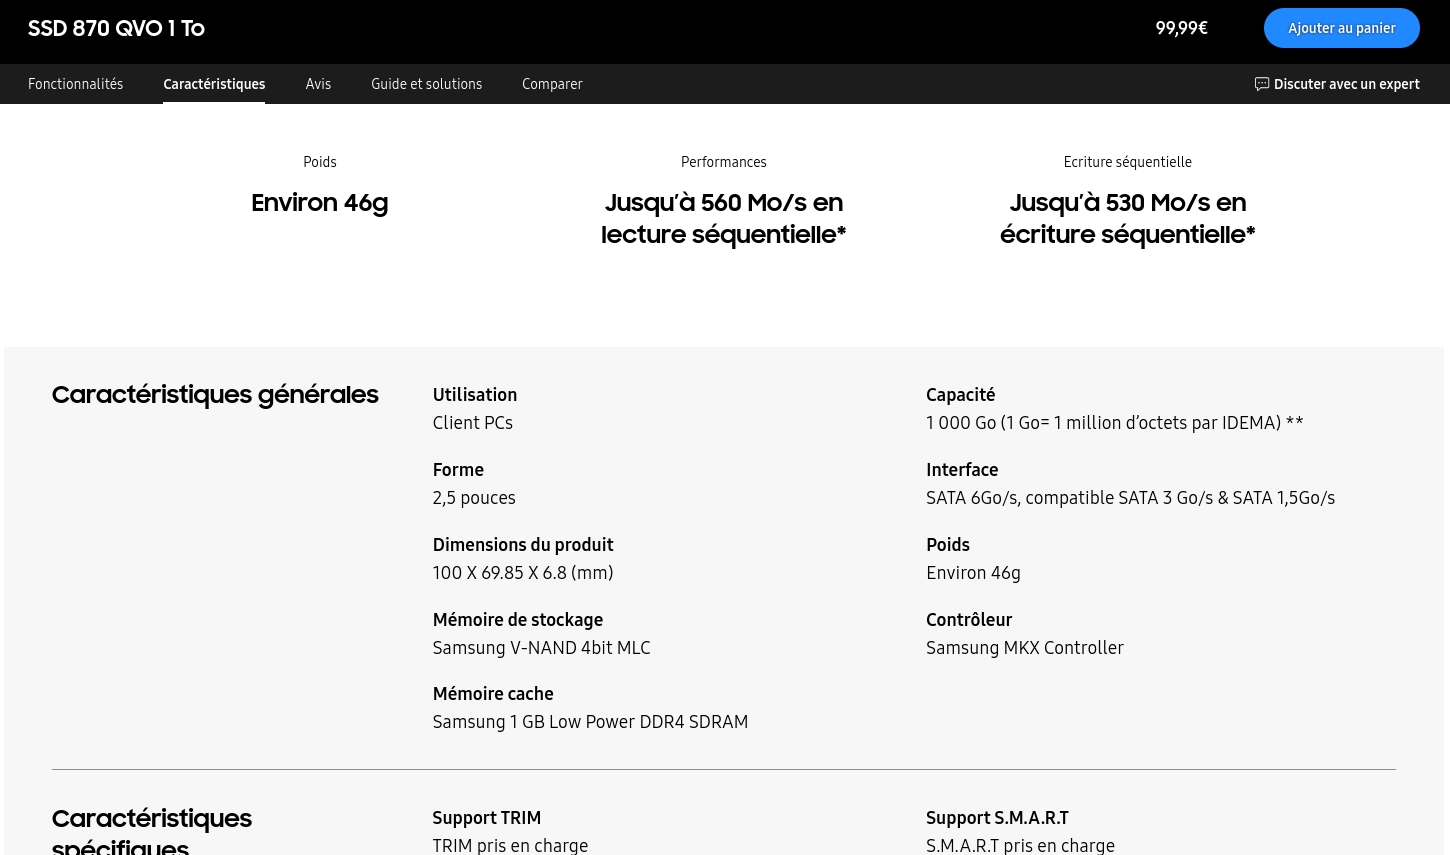Click the Caractéristiques générales section heading
The height and width of the screenshot is (855, 1450).
point(215,395)
